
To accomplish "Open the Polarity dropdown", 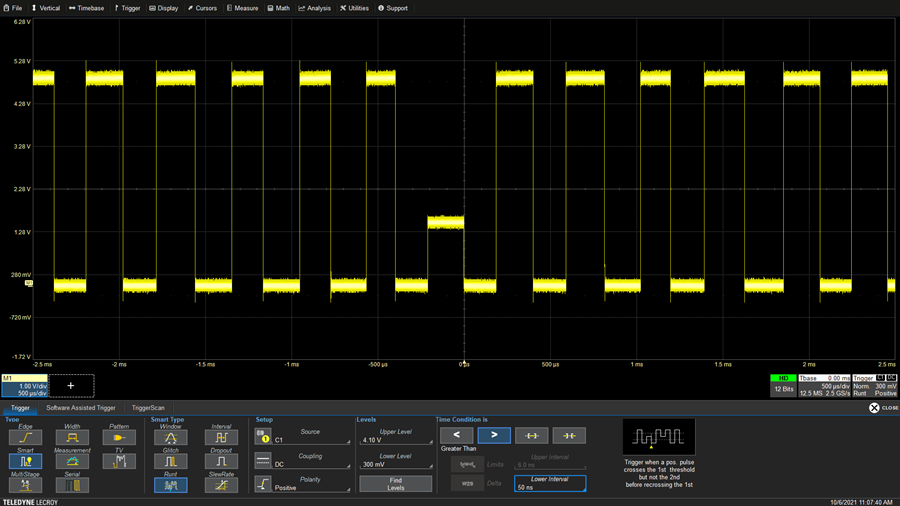I will 312,484.
